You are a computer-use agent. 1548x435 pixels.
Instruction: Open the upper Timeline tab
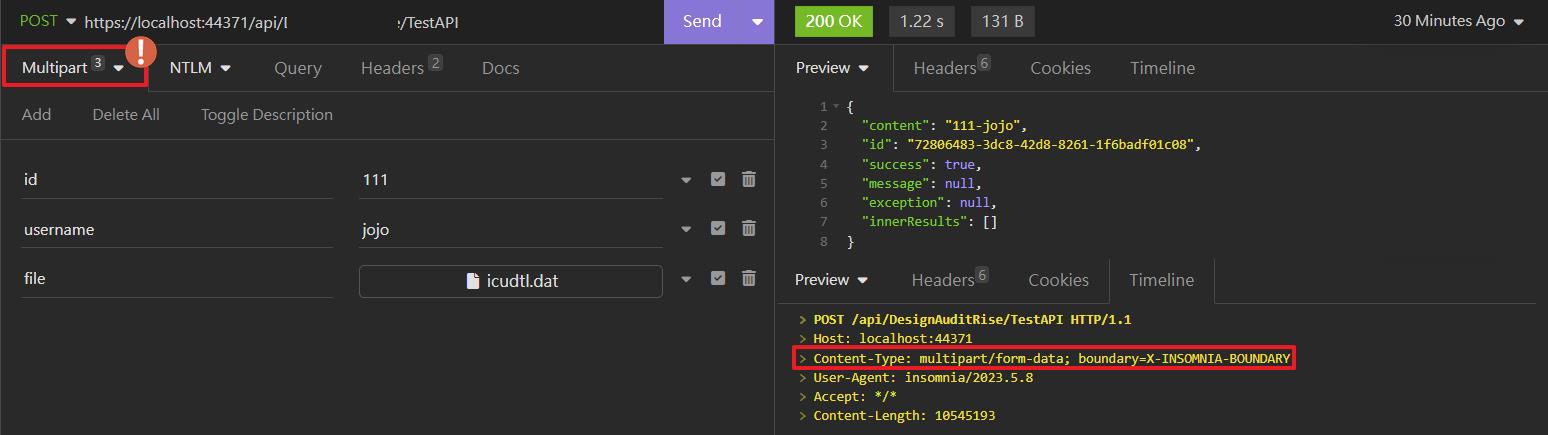tap(1162, 68)
